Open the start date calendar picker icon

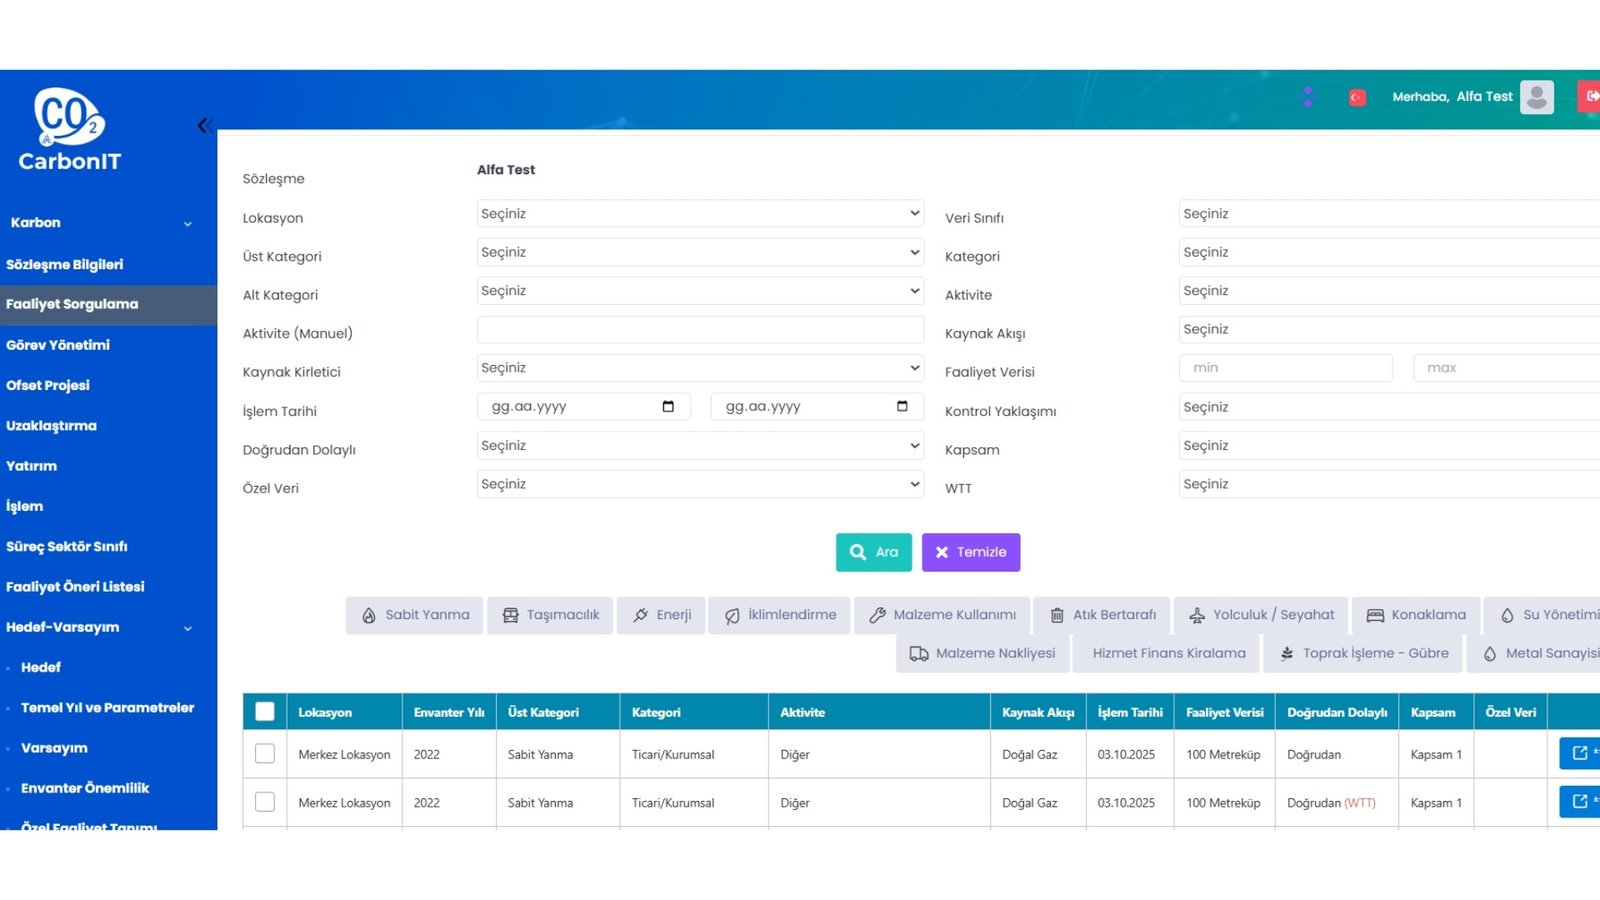[x=668, y=407]
